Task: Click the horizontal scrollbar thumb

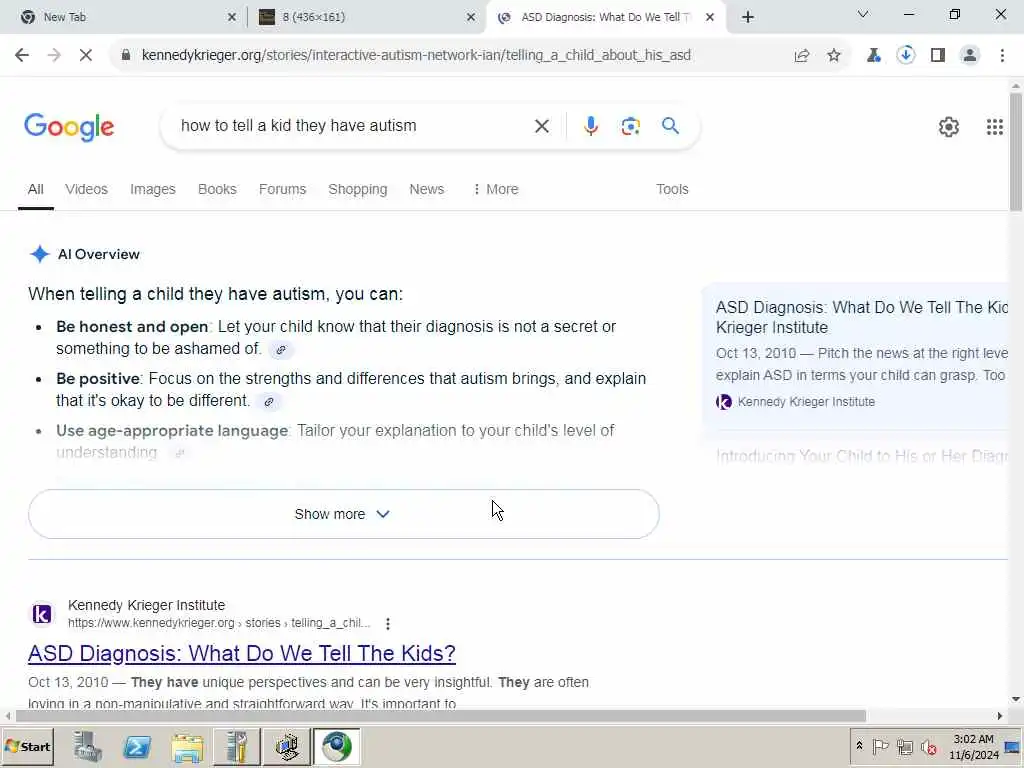Action: [441, 716]
